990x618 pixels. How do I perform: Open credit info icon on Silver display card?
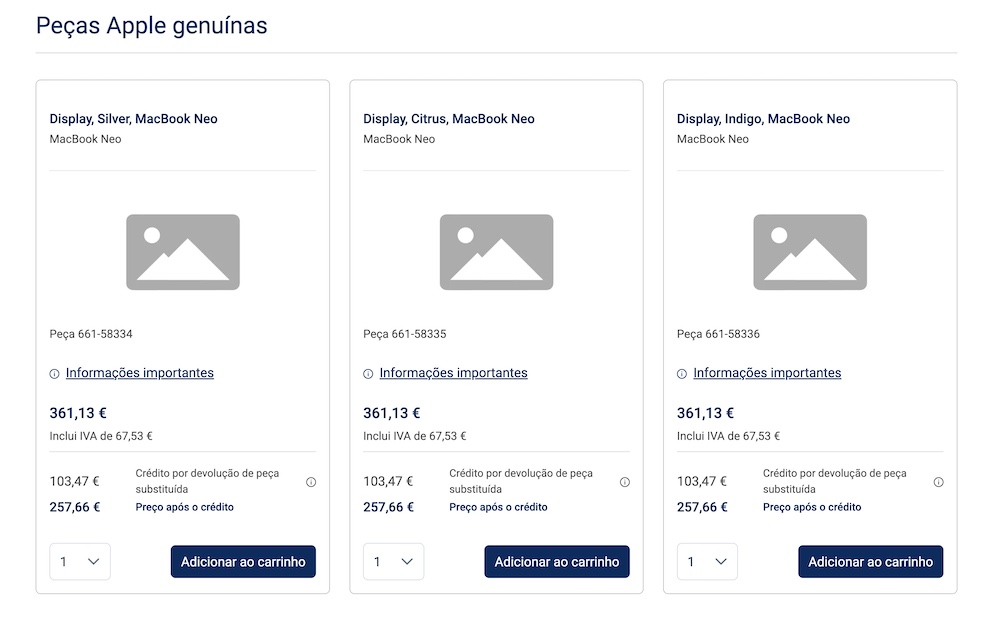point(311,482)
